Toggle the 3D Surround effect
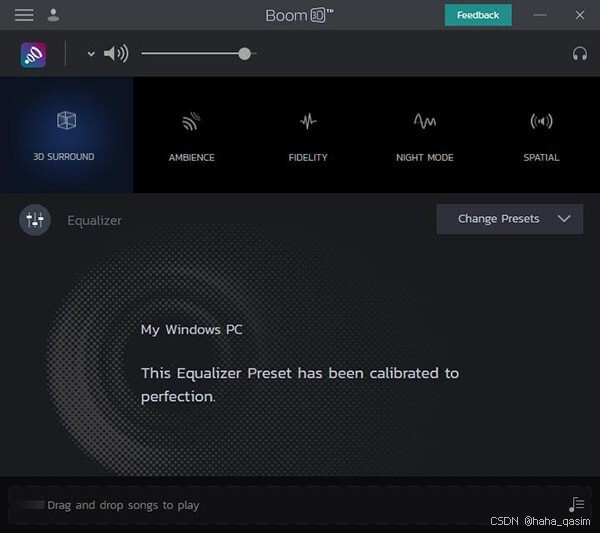 [x=66, y=135]
